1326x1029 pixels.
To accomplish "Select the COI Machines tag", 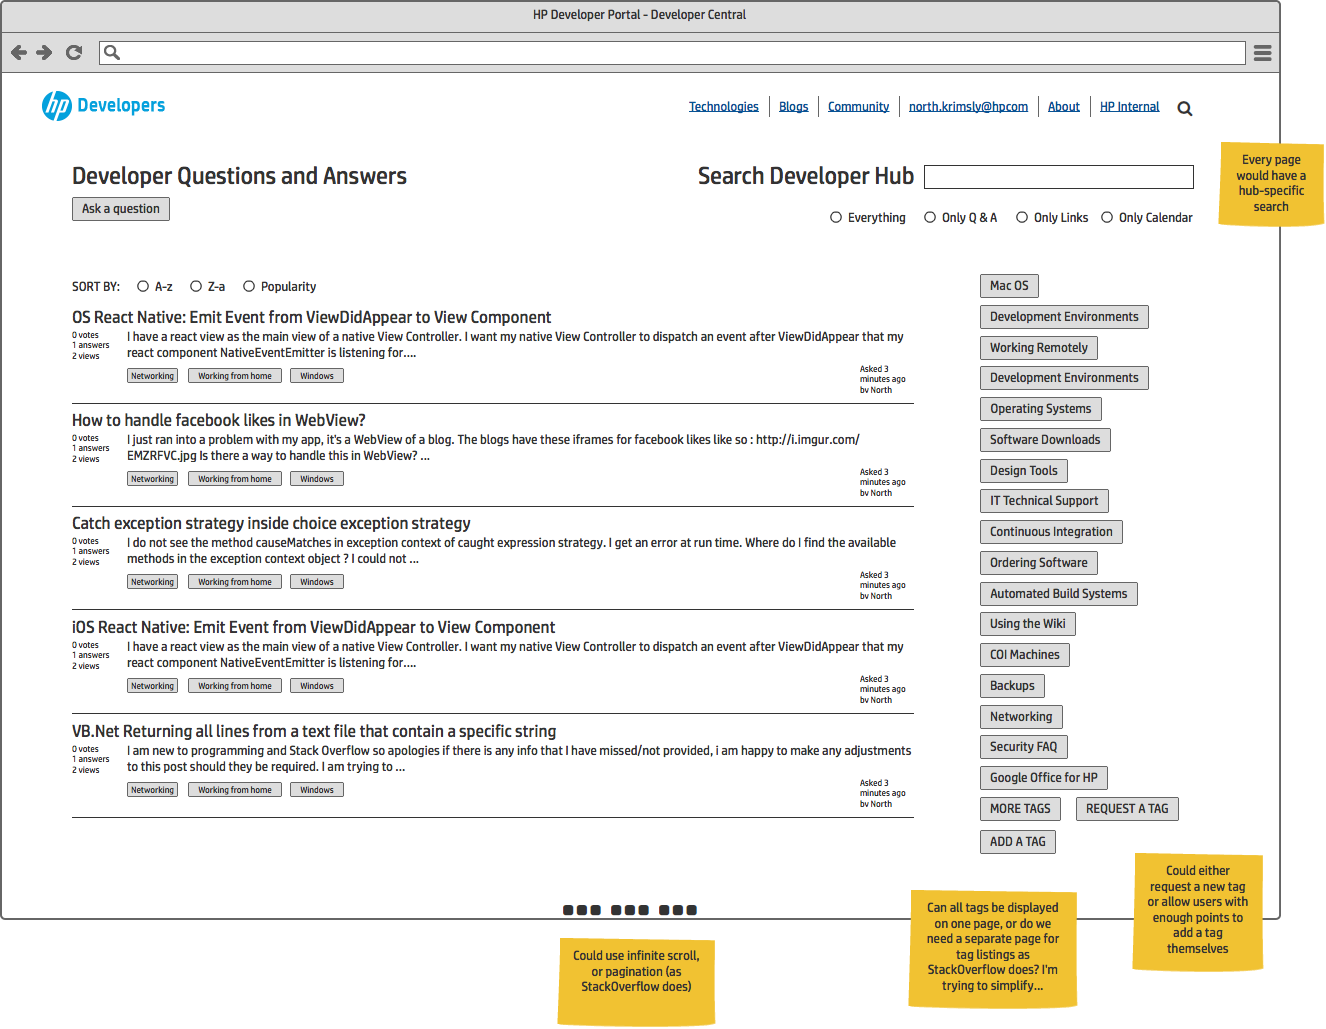I will tap(1025, 655).
